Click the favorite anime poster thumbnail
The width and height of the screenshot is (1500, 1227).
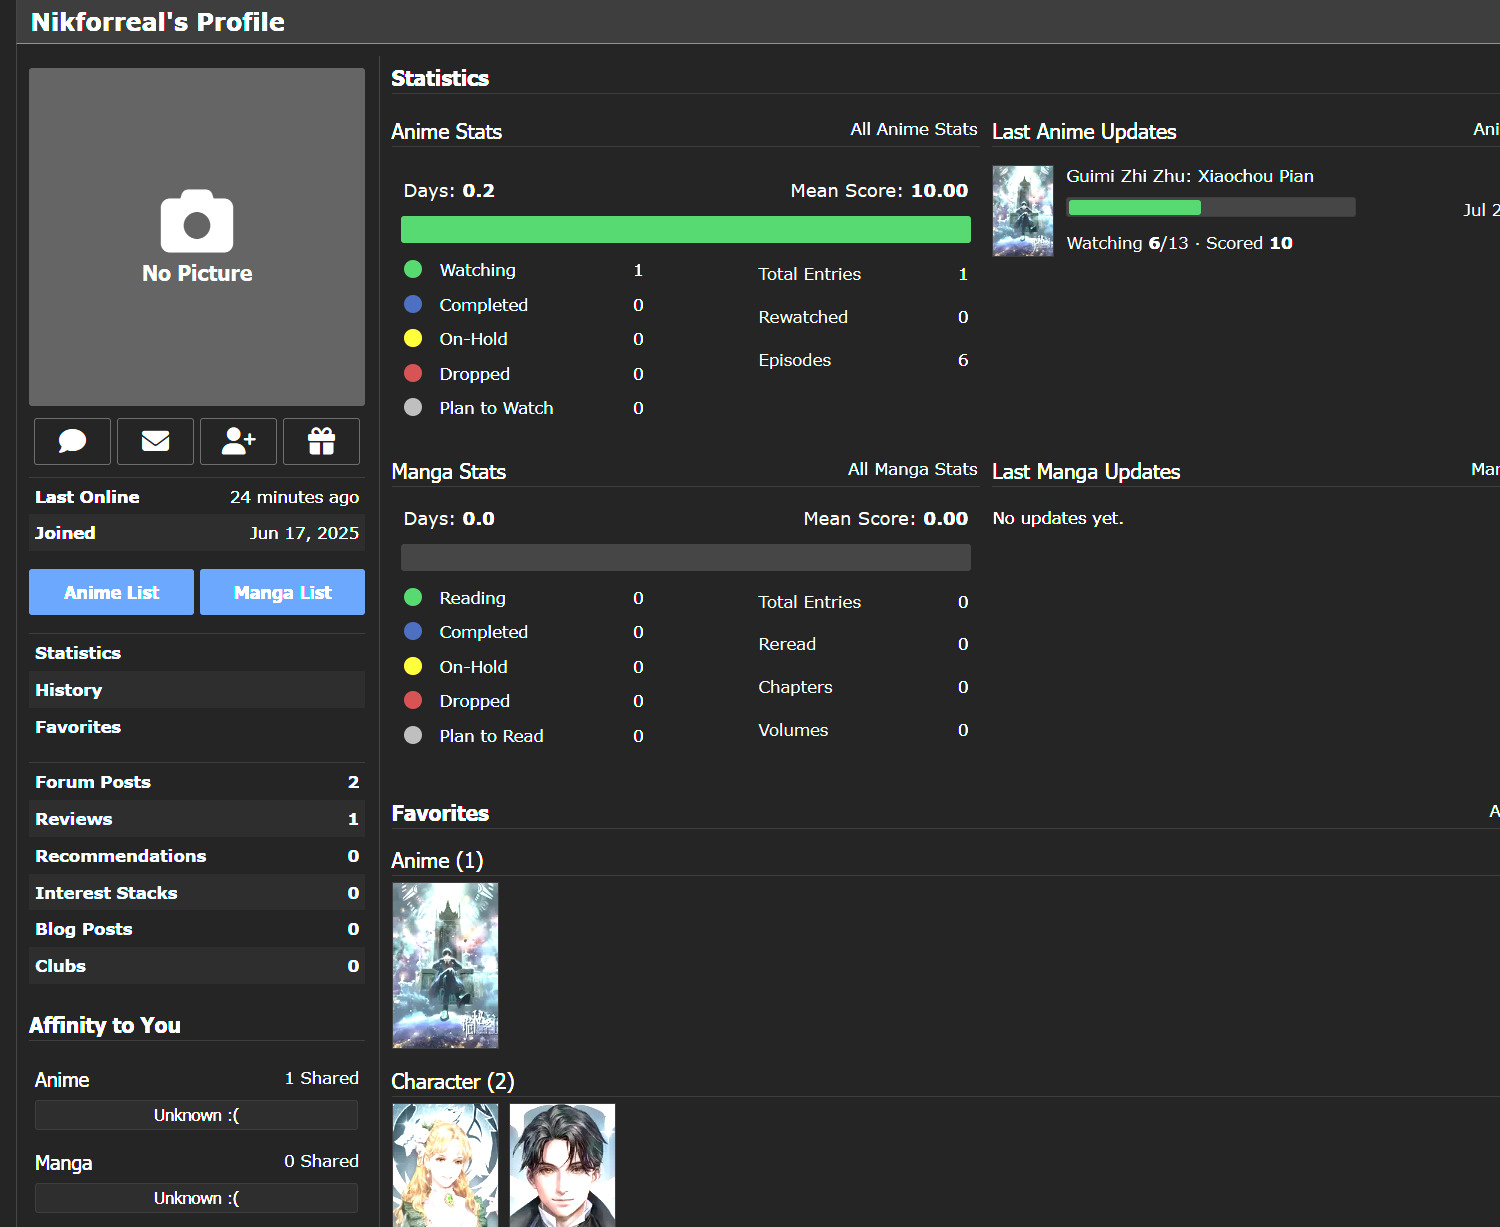(x=445, y=965)
